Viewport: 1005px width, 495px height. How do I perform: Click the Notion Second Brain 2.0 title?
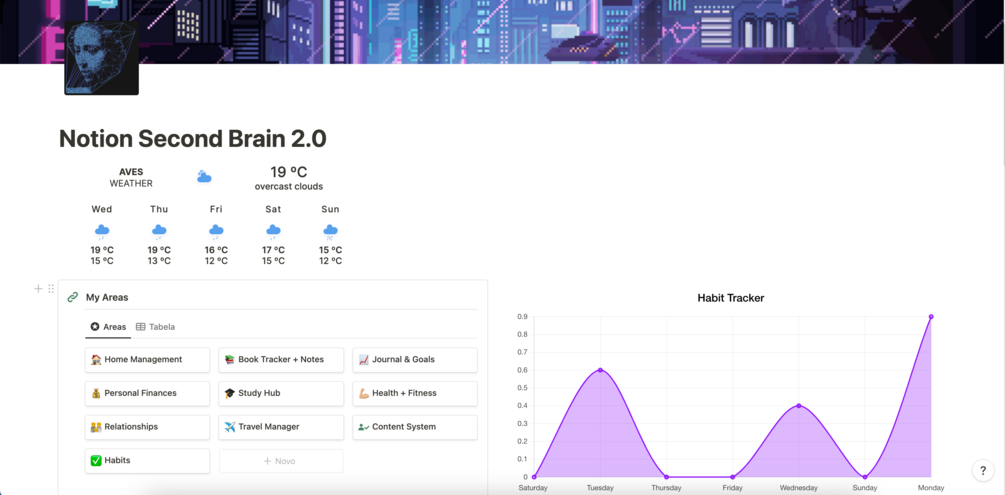tap(193, 138)
